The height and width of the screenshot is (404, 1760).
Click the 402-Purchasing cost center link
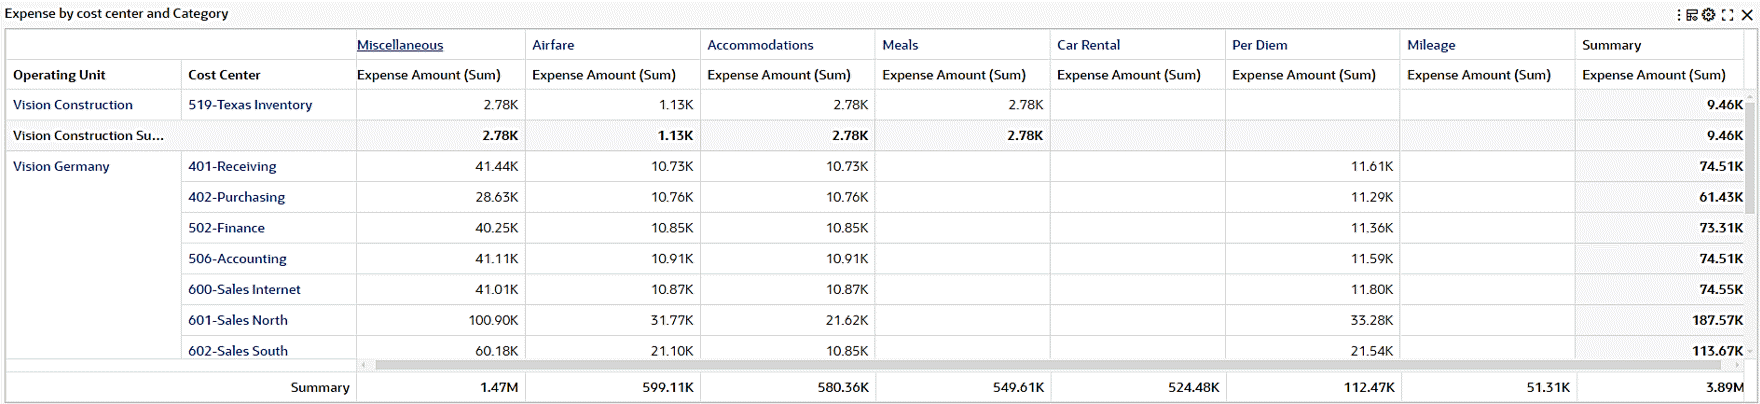tap(236, 198)
